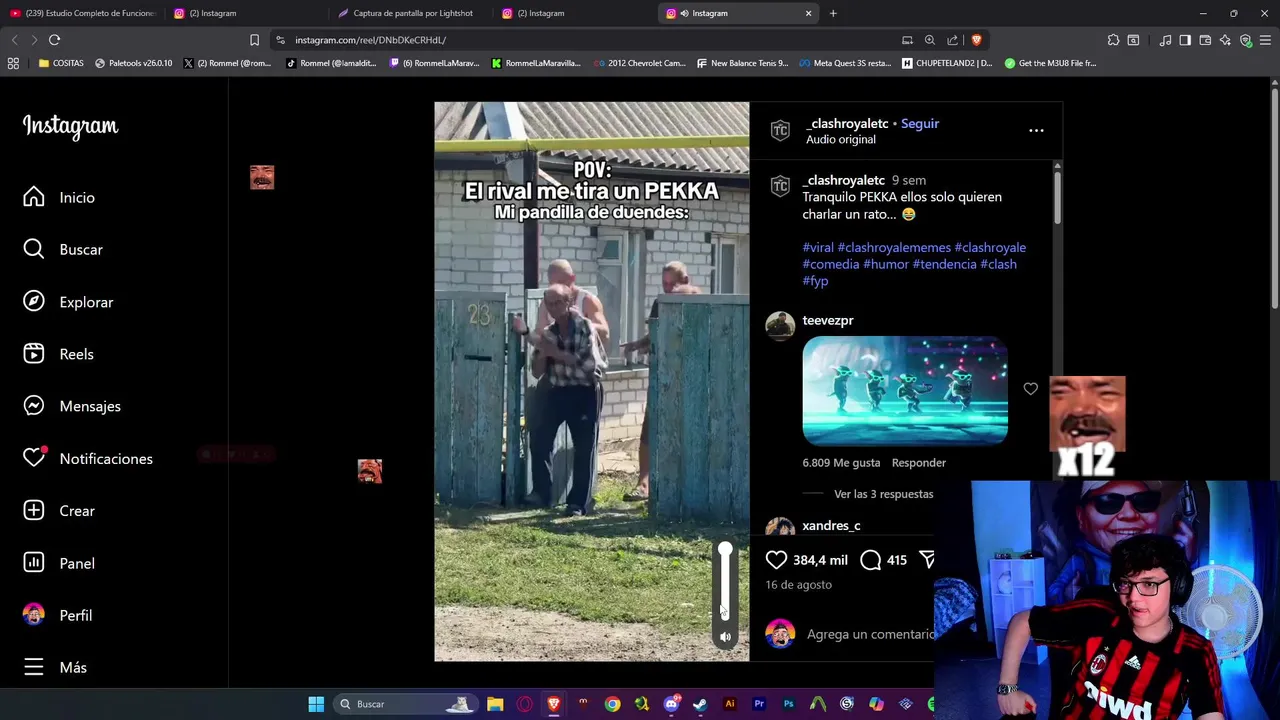Open the Get the M3U8 File bookmark
Viewport: 1280px width, 720px height.
click(1050, 63)
